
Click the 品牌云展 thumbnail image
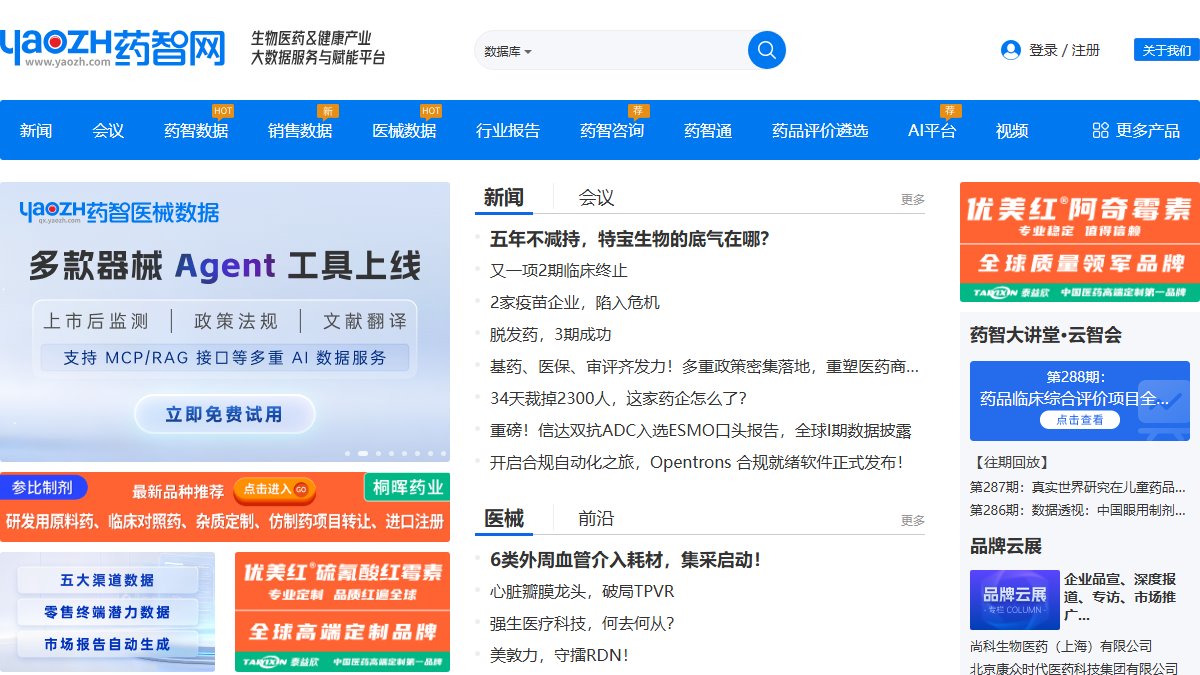[1015, 599]
